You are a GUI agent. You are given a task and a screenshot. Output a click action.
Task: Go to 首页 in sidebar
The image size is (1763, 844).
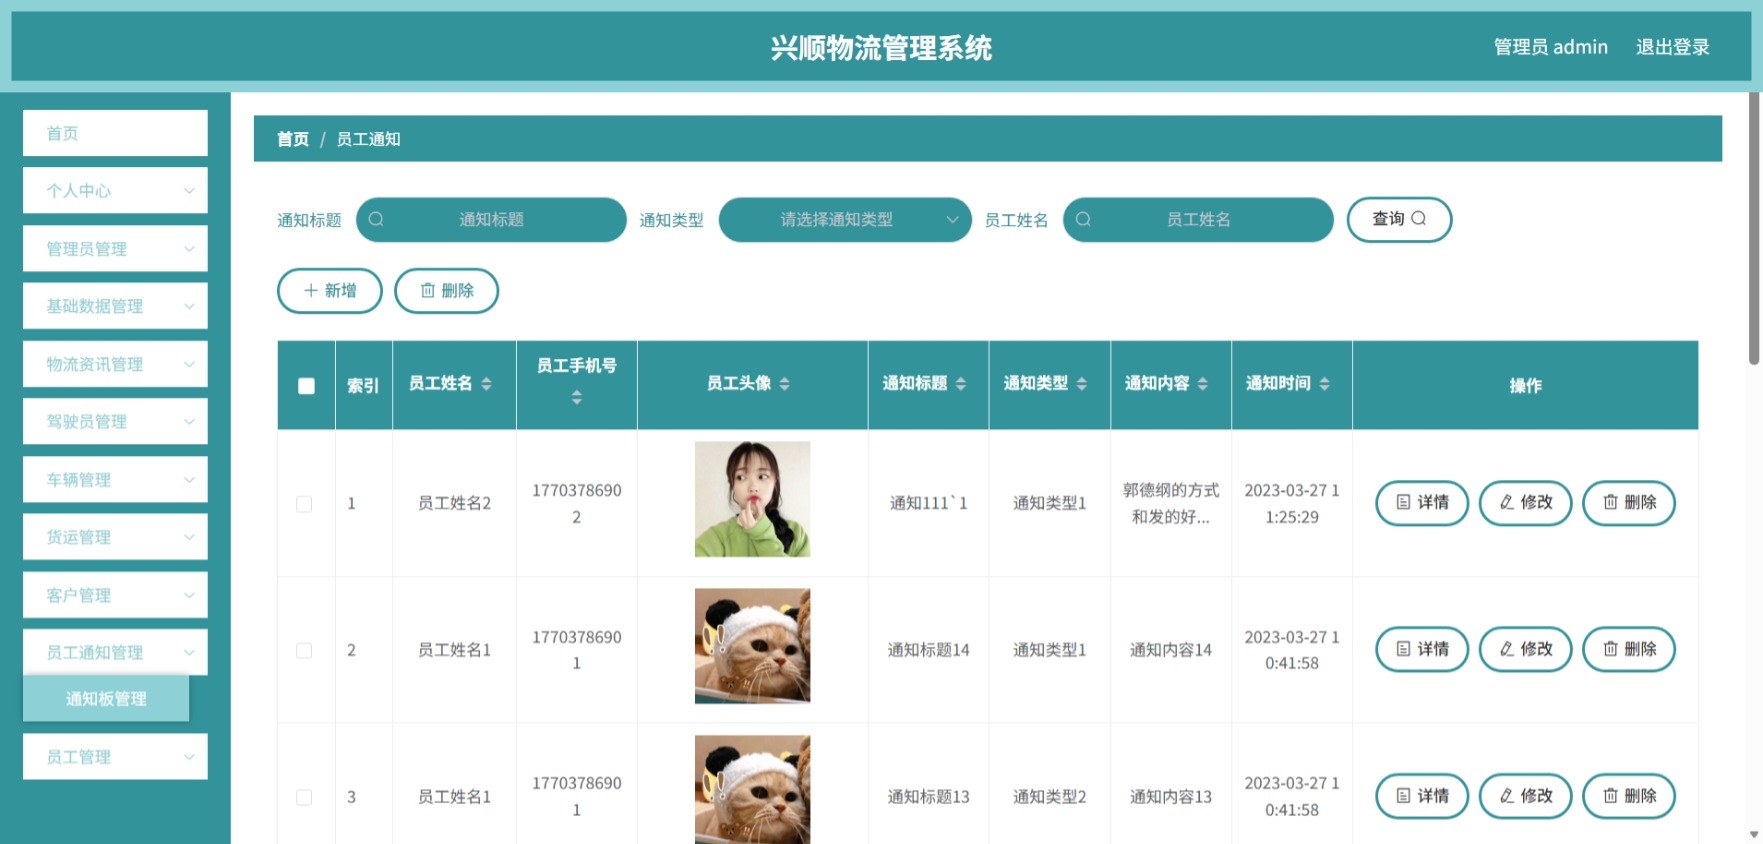tap(115, 133)
